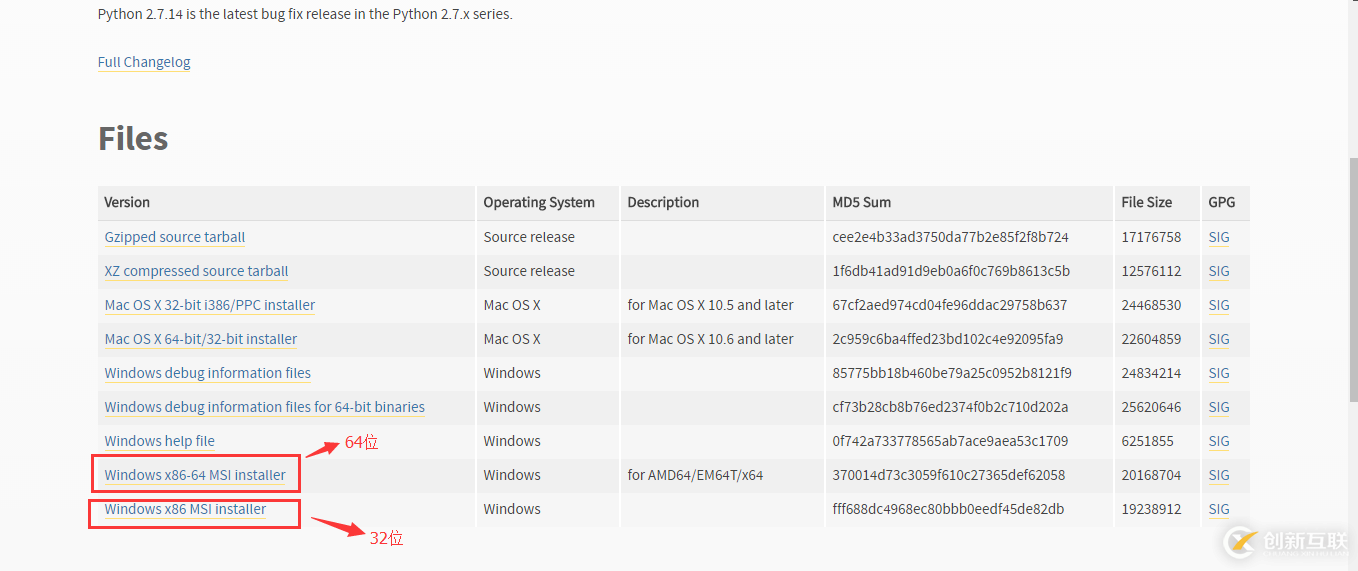Open Mac OS X 32-bit i386/PPC installer link

[210, 305]
